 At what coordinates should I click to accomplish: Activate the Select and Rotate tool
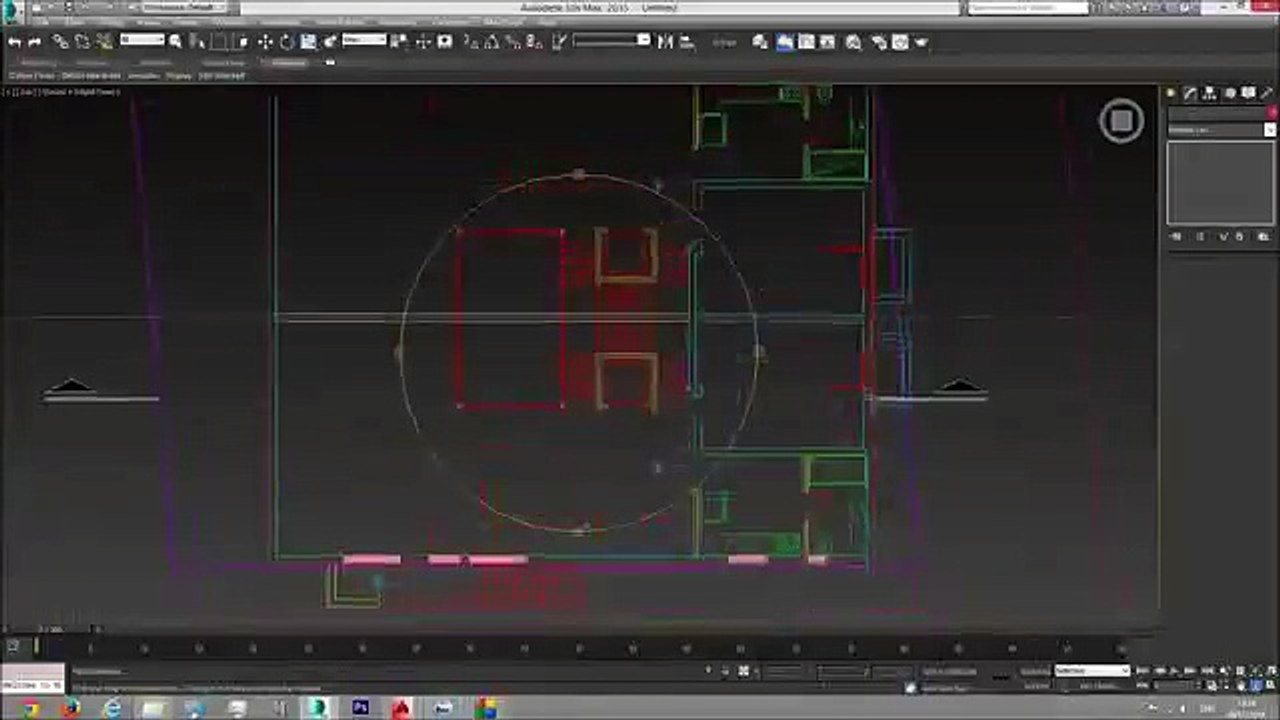pos(287,42)
